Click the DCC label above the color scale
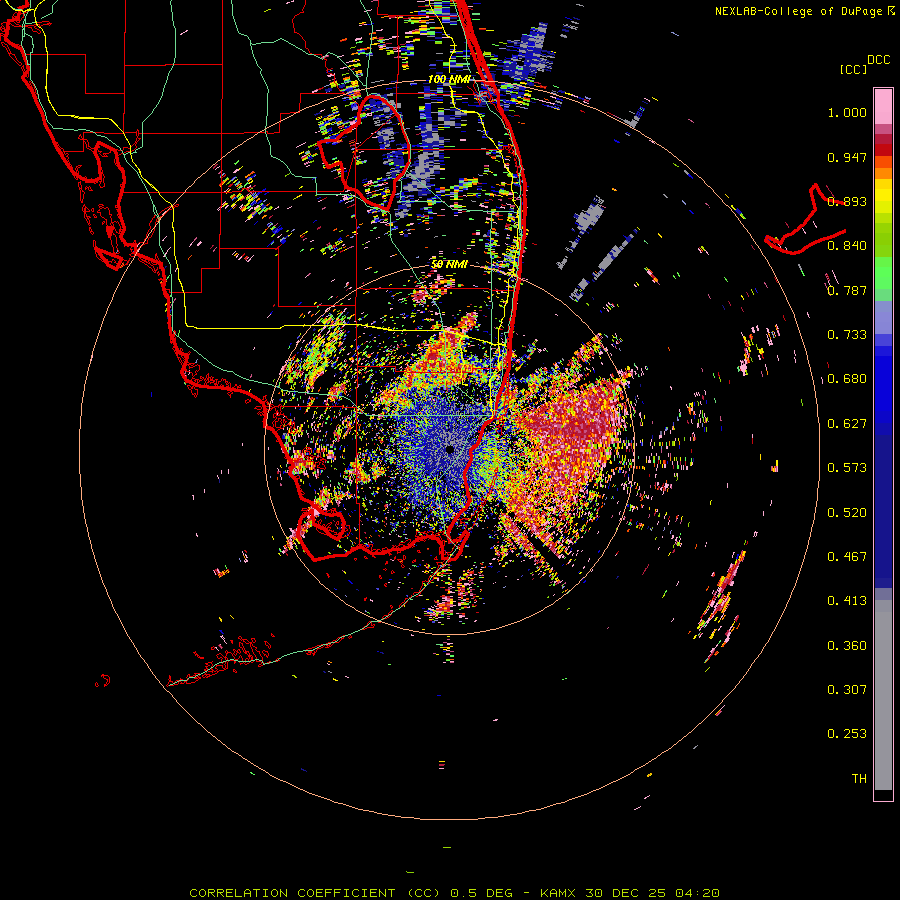 click(878, 60)
